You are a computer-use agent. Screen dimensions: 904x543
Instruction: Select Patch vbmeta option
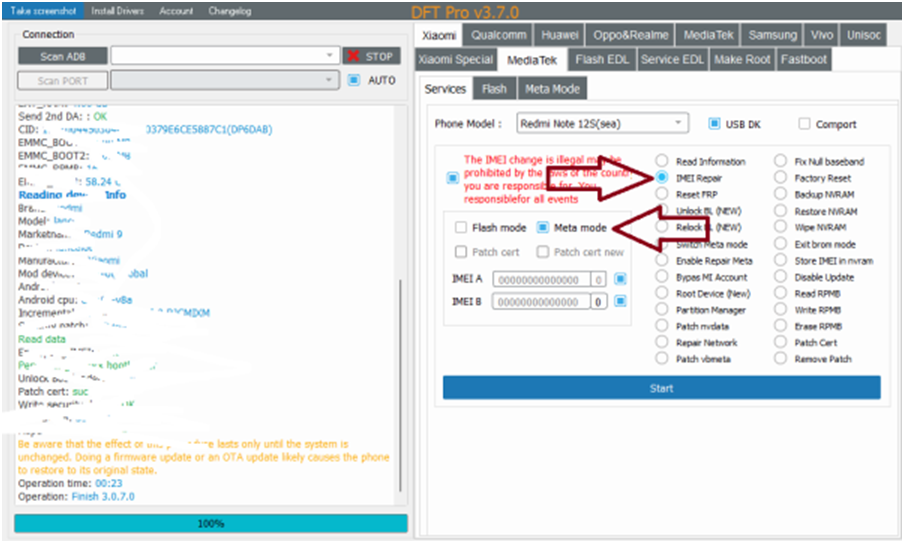coord(662,359)
